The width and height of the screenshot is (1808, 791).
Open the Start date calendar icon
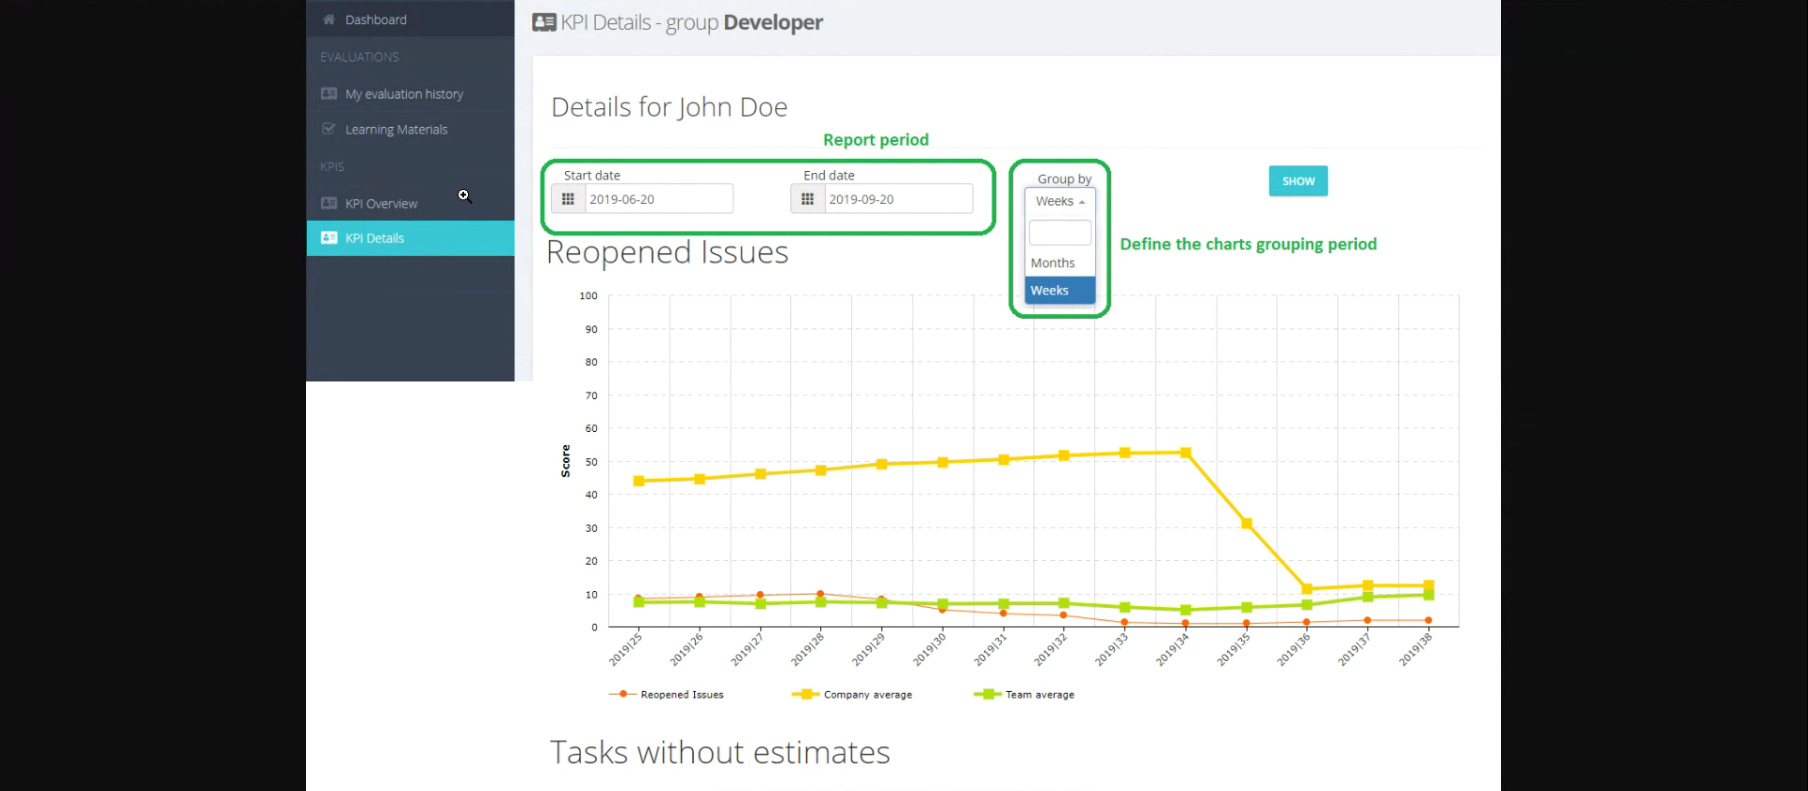(568, 199)
